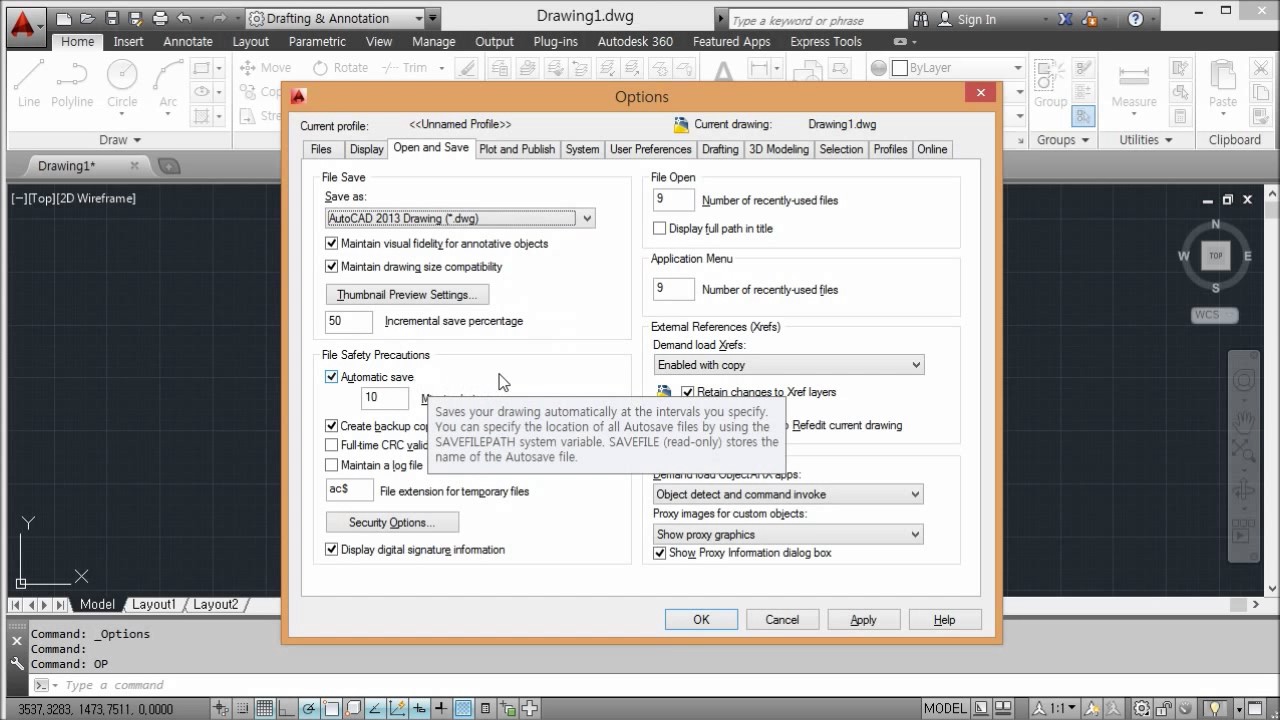Open the Help question mark icon
Screen dimensions: 1280x720
click(x=1136, y=19)
